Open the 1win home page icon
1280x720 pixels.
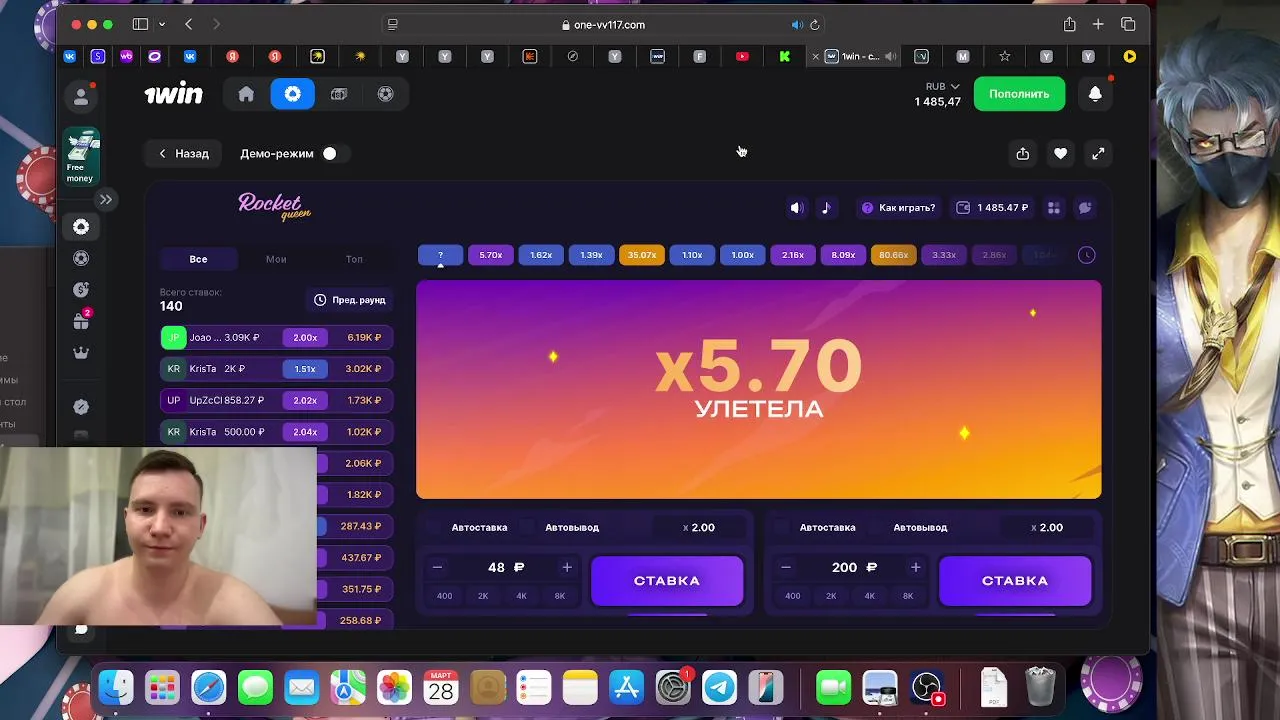[x=246, y=94]
